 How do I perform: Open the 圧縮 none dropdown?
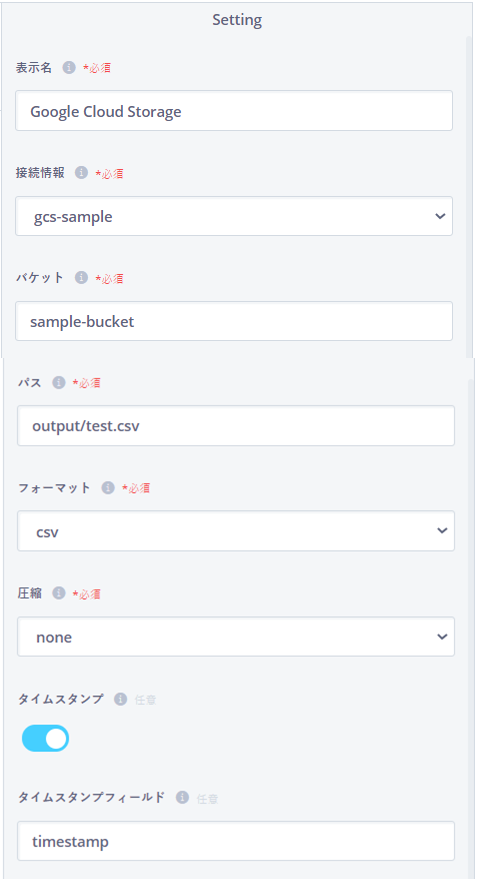click(x=236, y=636)
